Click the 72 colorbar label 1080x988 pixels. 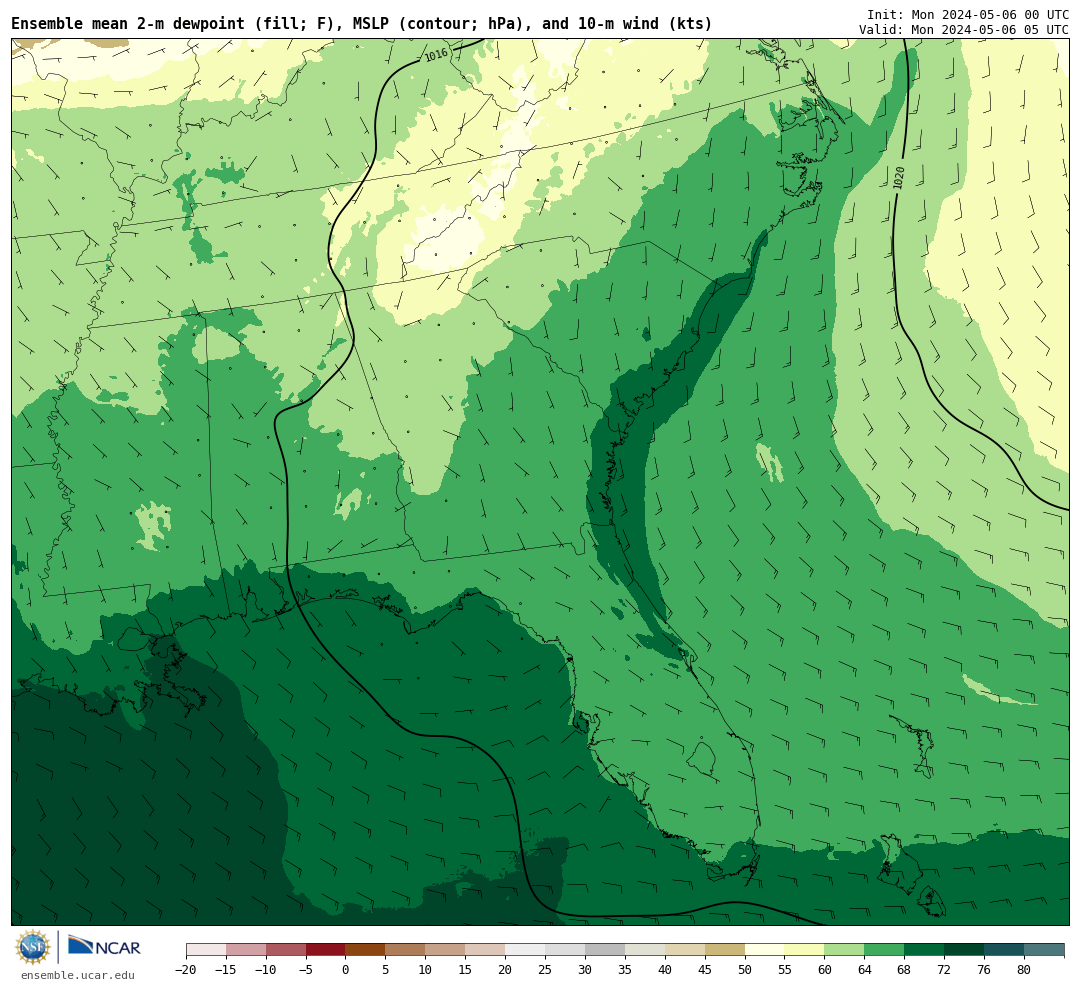[945, 970]
